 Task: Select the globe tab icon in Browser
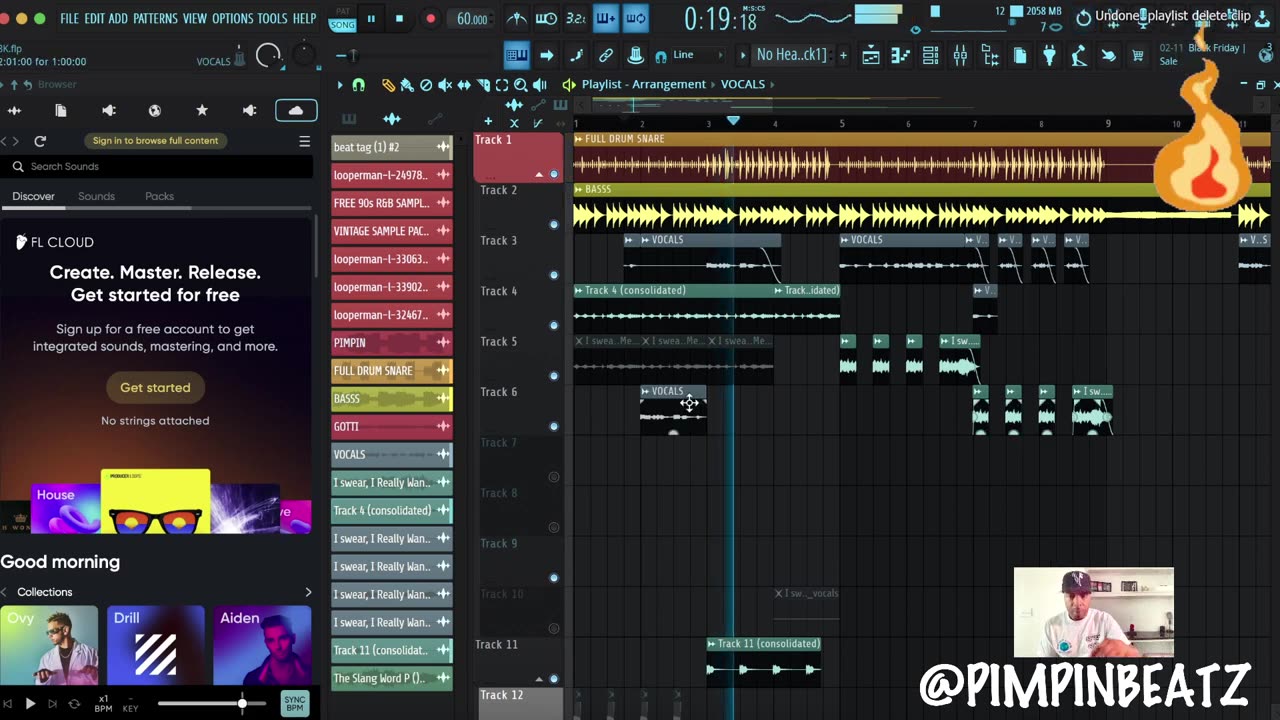[155, 110]
